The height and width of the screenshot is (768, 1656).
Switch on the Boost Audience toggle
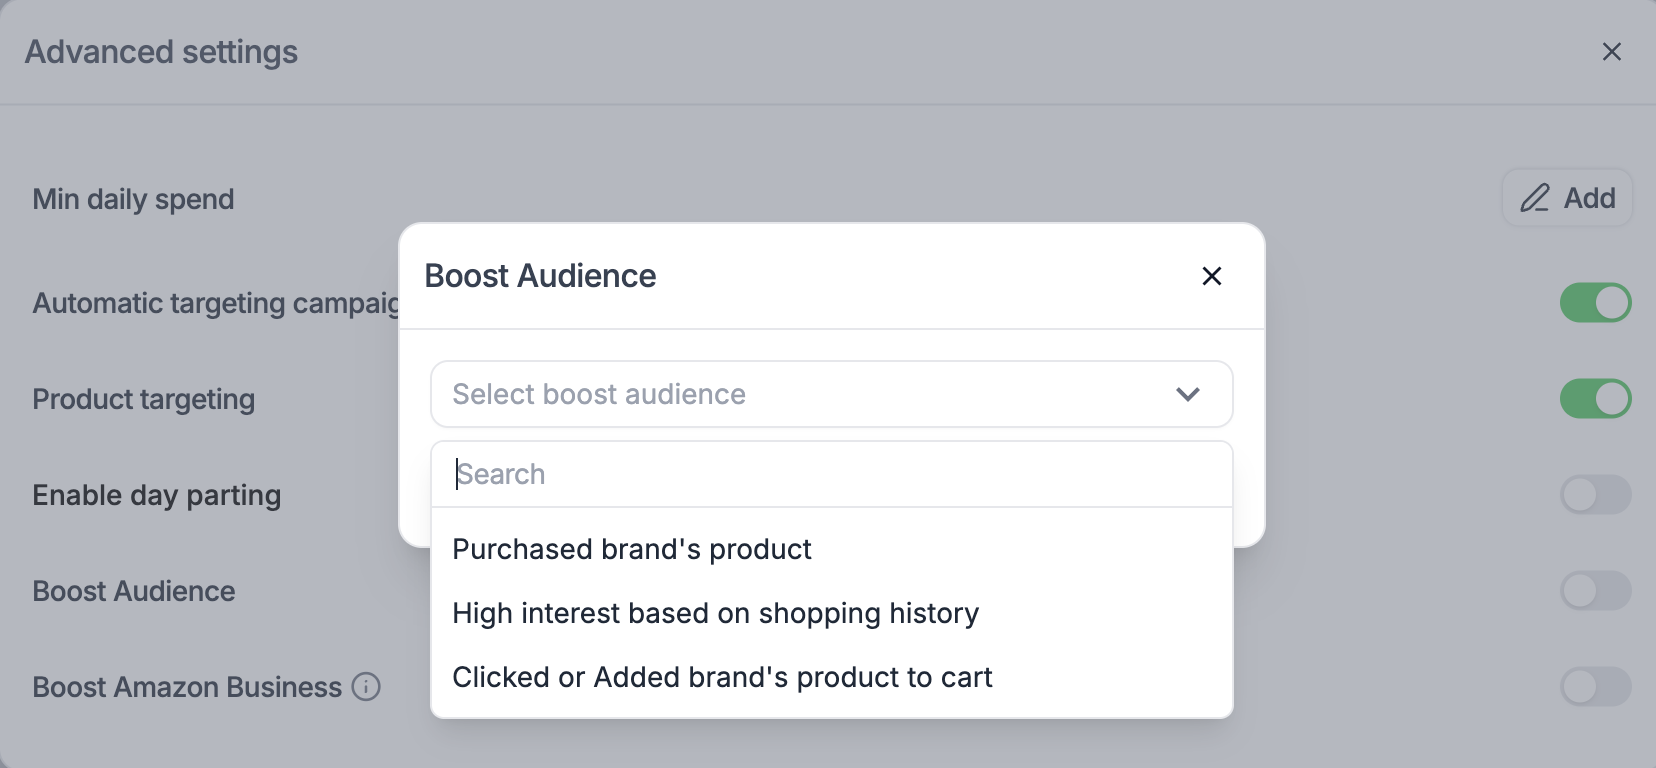(1595, 591)
